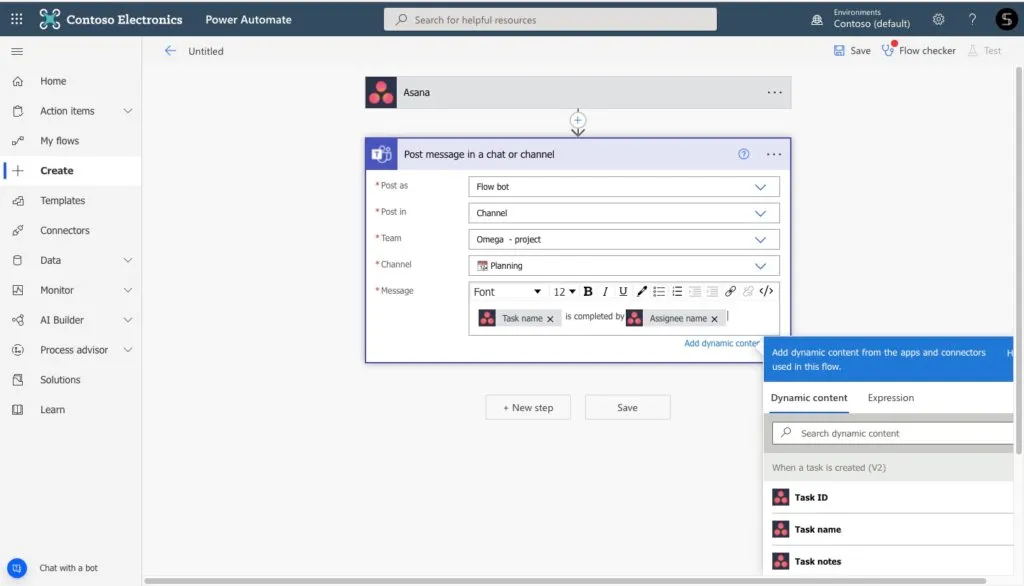Click the Save button below the flow
Image resolution: width=1024 pixels, height=586 pixels.
coord(627,408)
